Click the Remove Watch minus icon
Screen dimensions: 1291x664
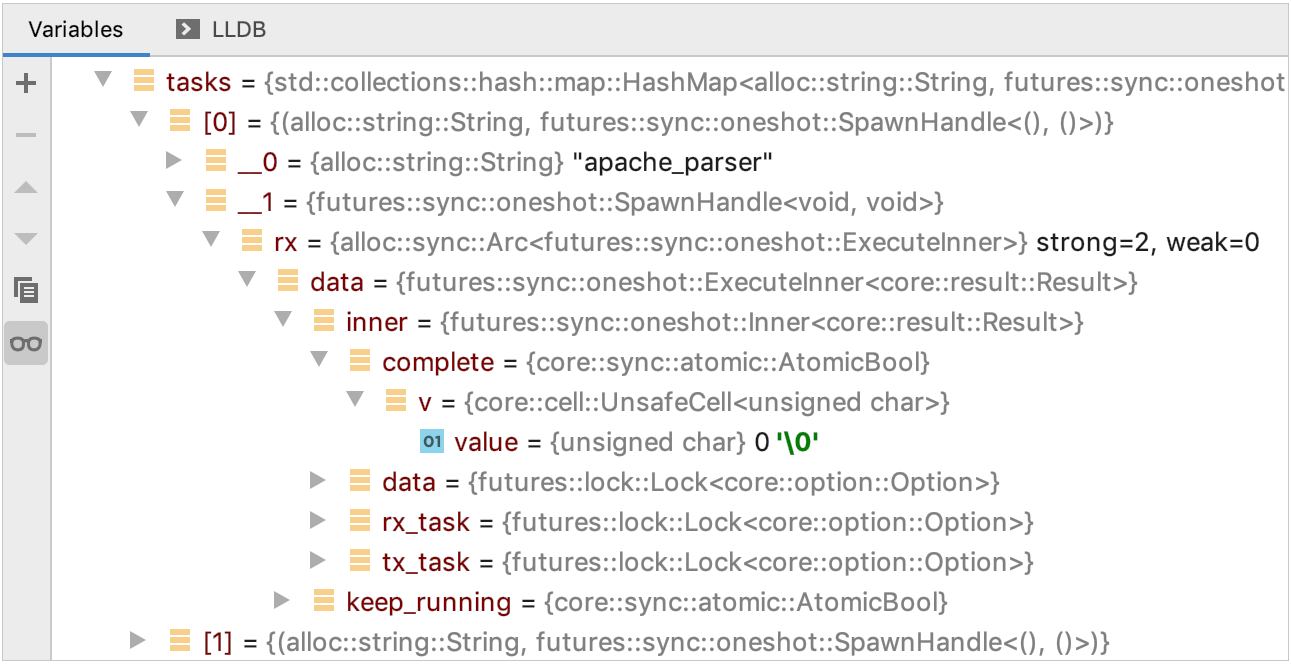[26, 135]
